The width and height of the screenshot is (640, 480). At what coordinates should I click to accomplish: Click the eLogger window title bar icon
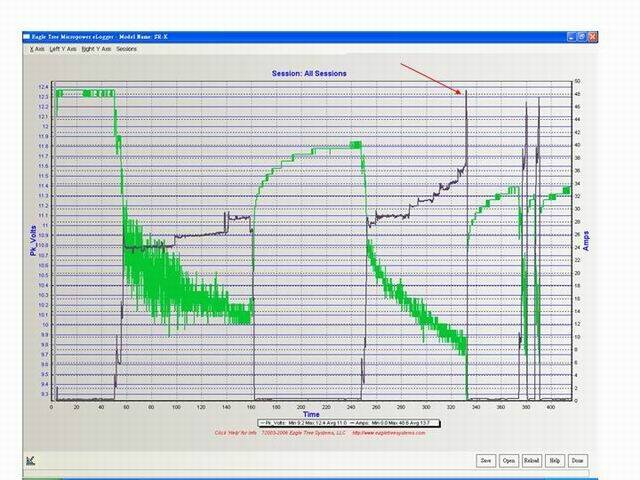coord(27,37)
